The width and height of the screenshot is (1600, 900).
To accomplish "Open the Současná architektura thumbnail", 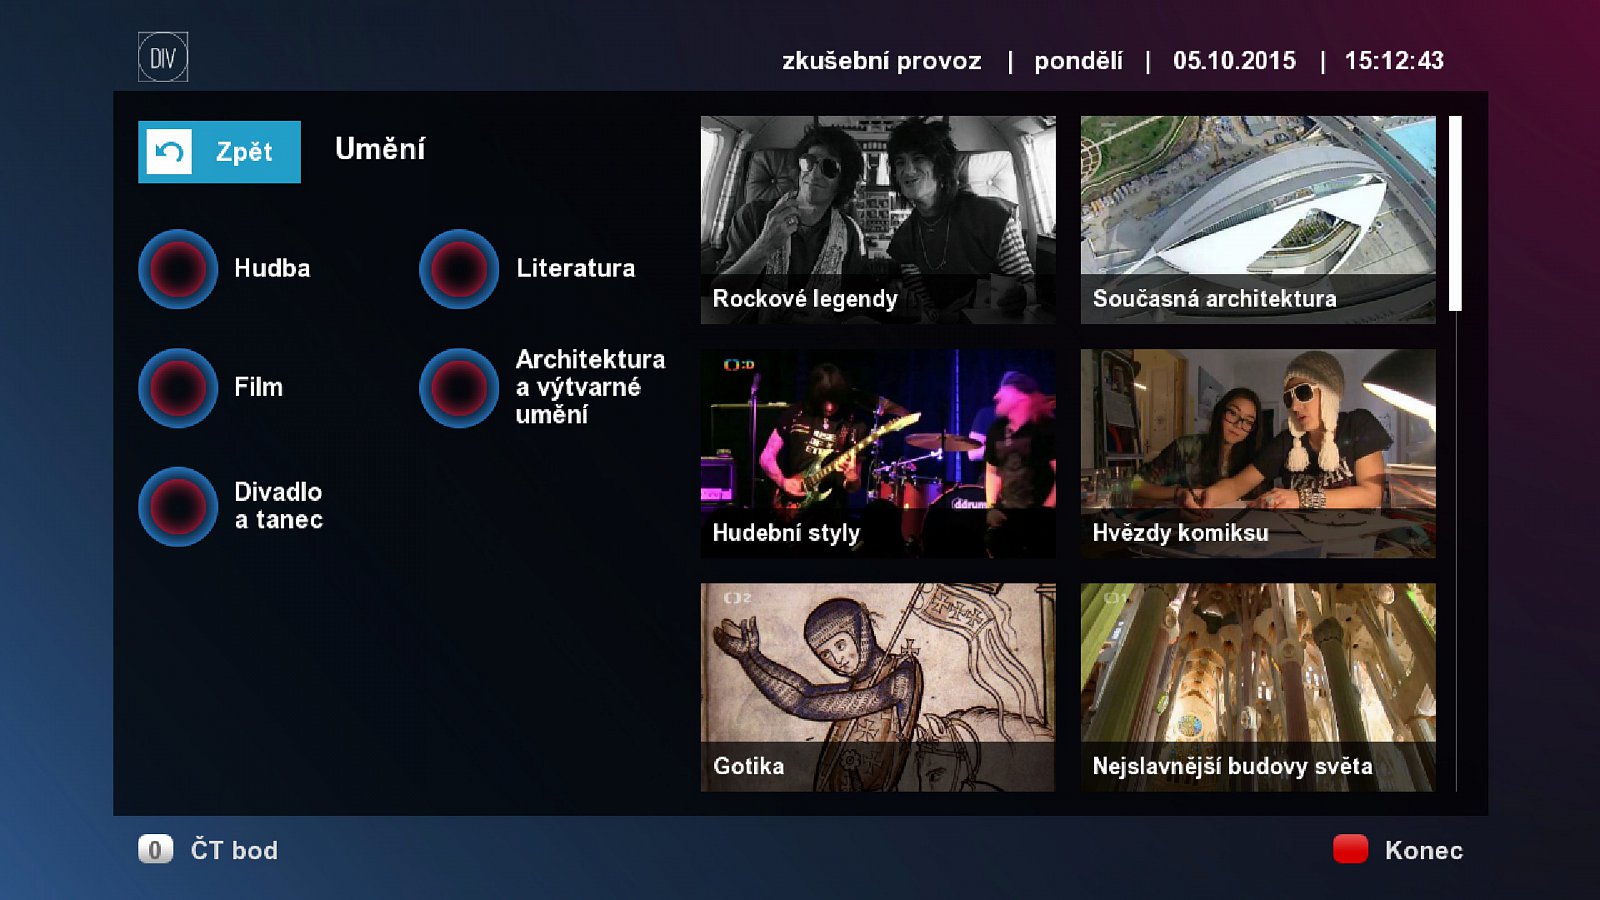I will (1258, 215).
